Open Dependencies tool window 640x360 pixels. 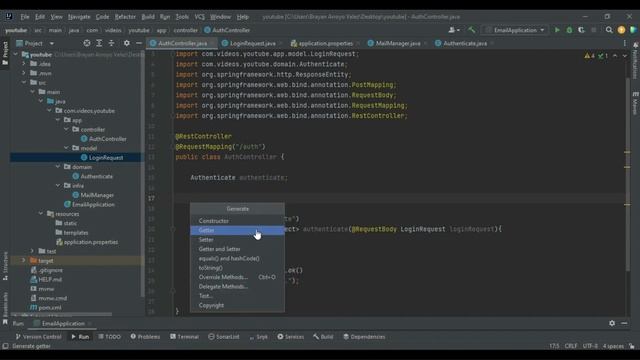point(364,337)
